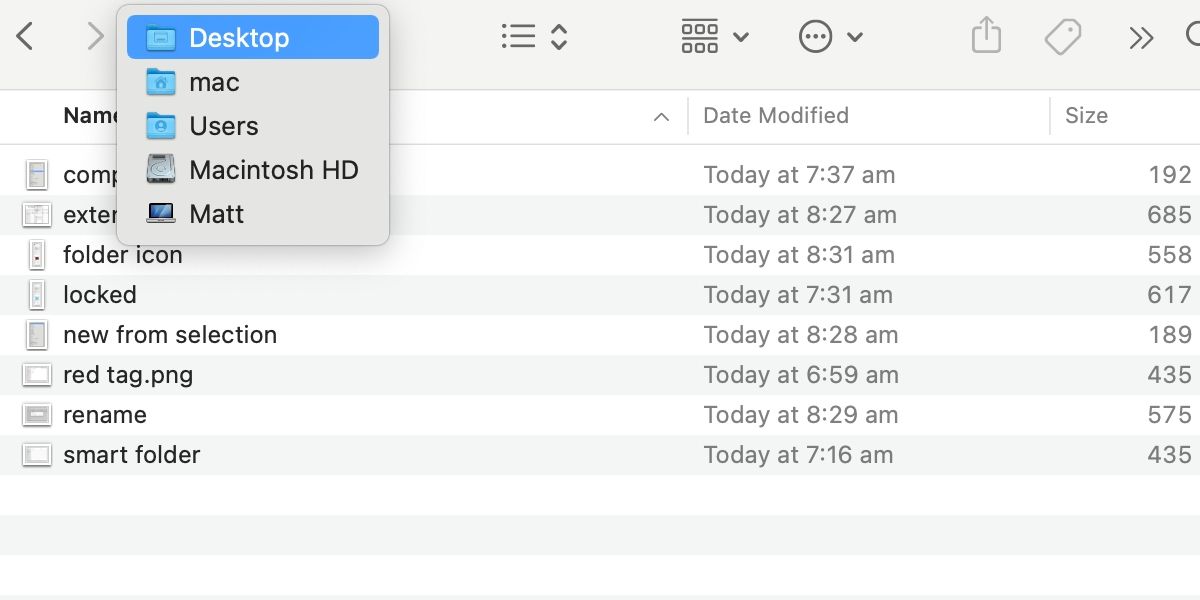The height and width of the screenshot is (600, 1200).
Task: Sort by Date Modified column header
Action: (776, 116)
